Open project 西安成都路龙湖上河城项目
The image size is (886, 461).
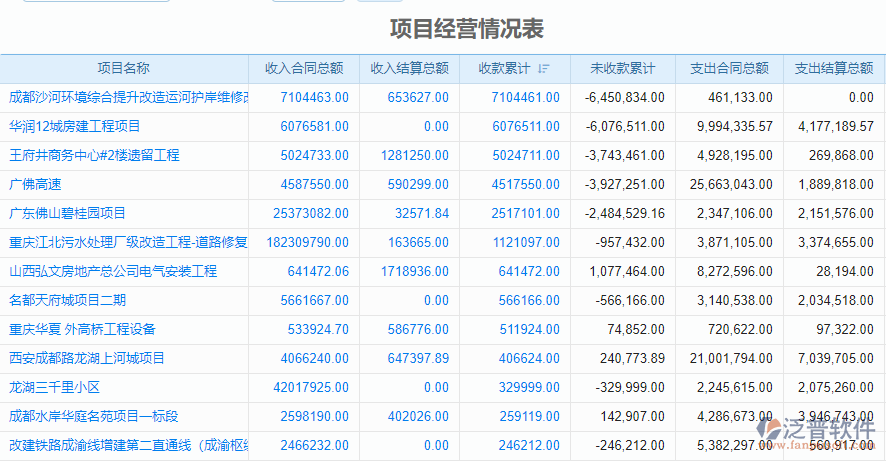[x=87, y=358]
